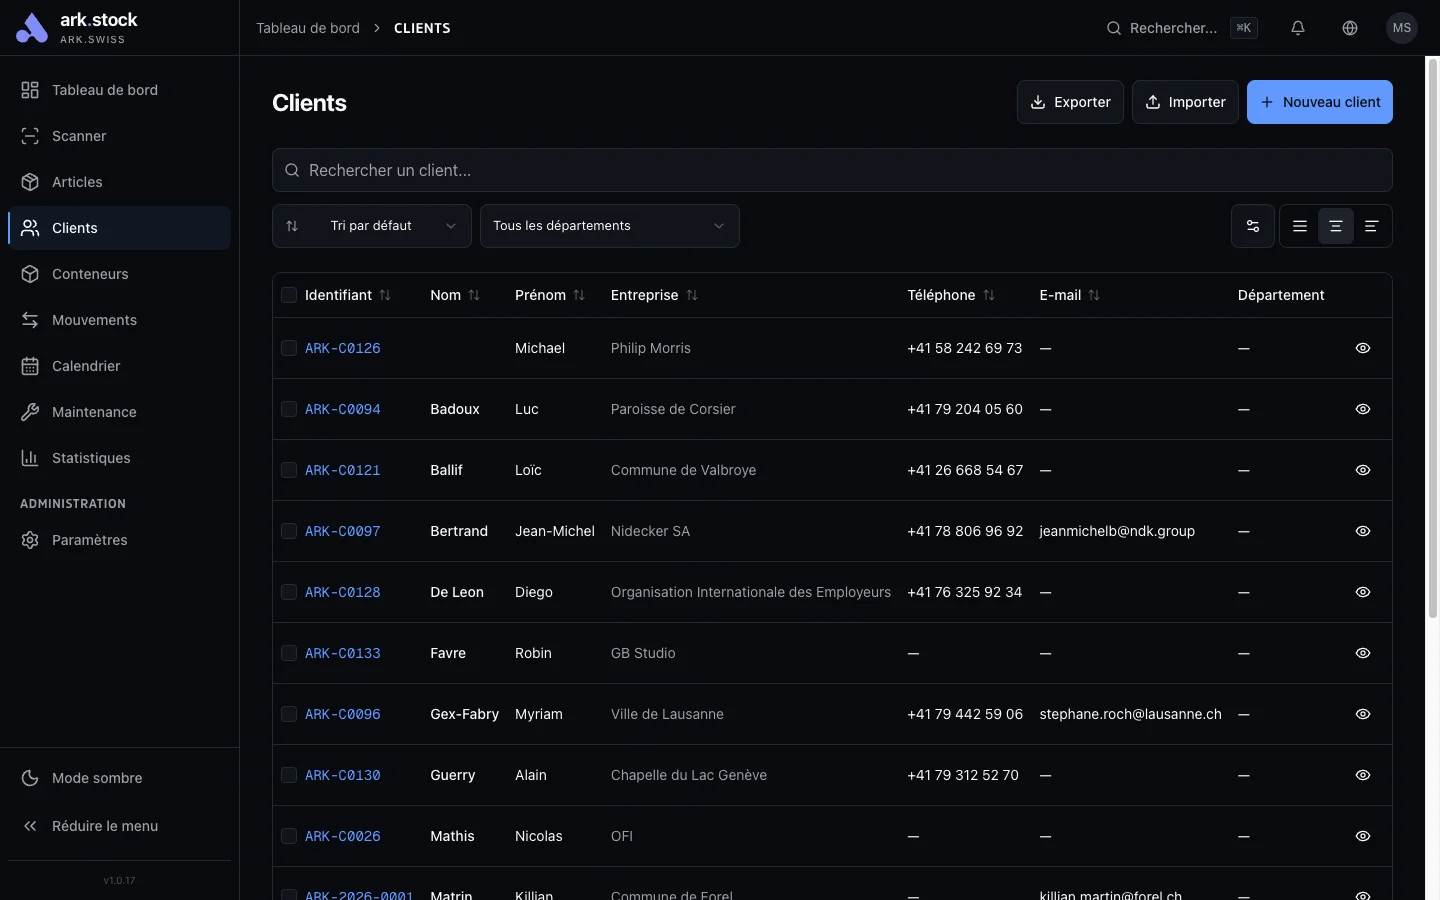
Task: Select the Scanner sidebar icon
Action: 30,136
